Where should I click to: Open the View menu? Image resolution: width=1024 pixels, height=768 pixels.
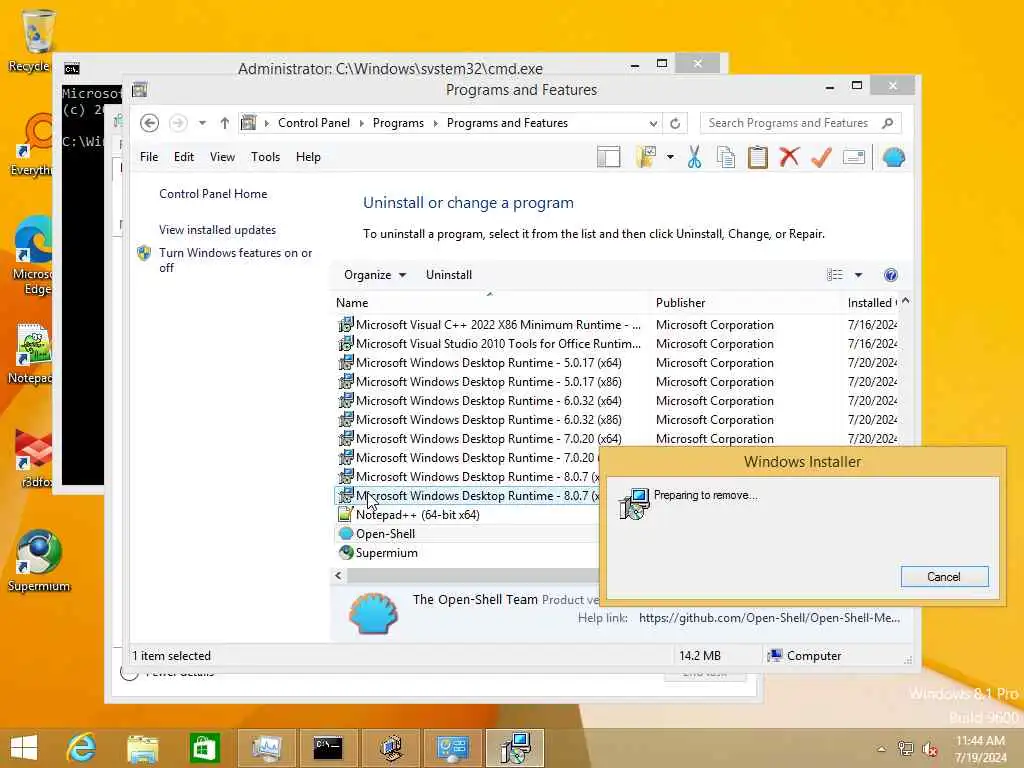tap(222, 157)
